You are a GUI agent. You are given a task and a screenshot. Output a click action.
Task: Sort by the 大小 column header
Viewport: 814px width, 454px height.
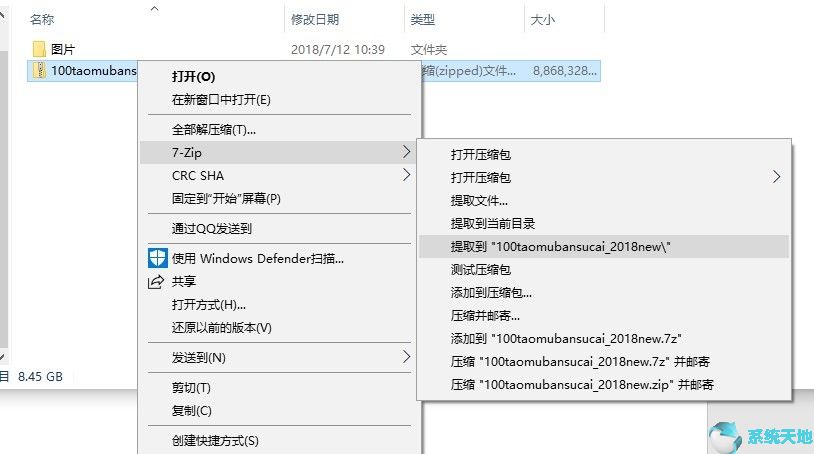[542, 20]
